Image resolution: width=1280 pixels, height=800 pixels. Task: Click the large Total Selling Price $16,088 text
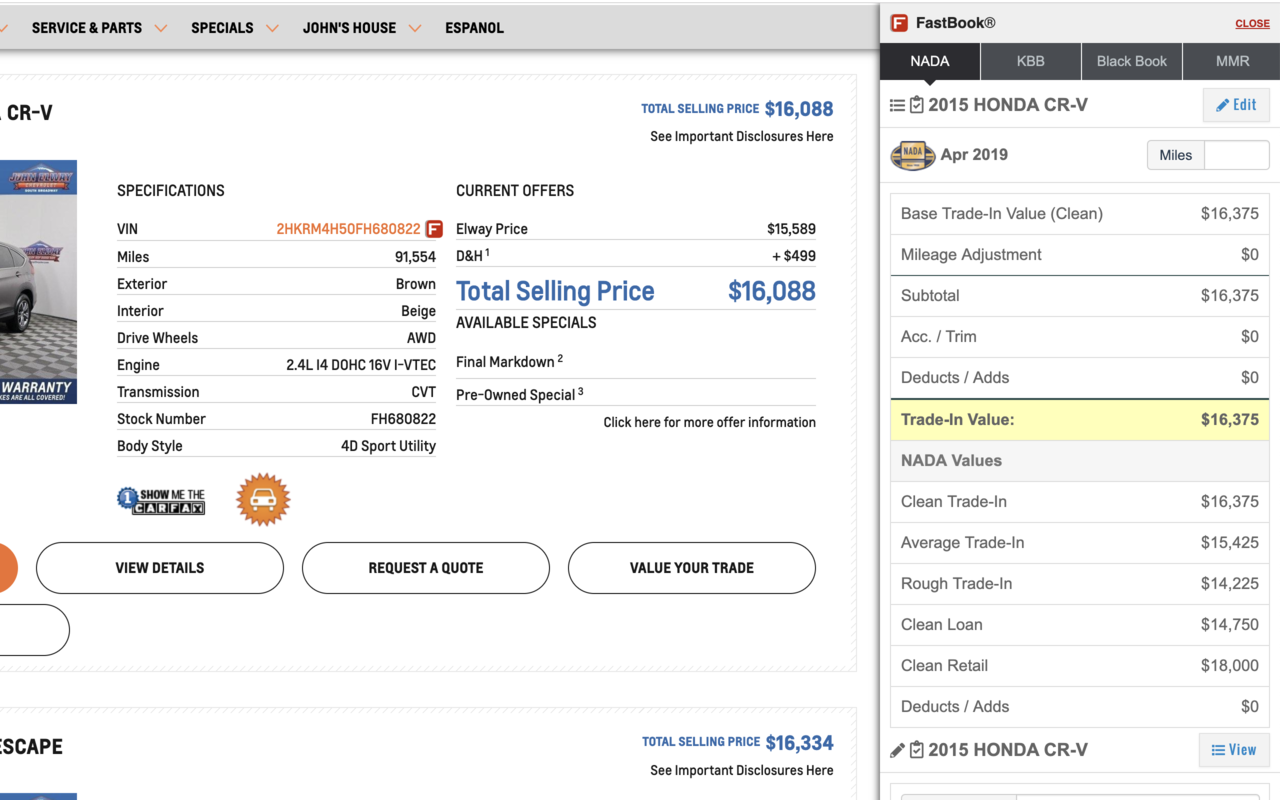coord(636,291)
